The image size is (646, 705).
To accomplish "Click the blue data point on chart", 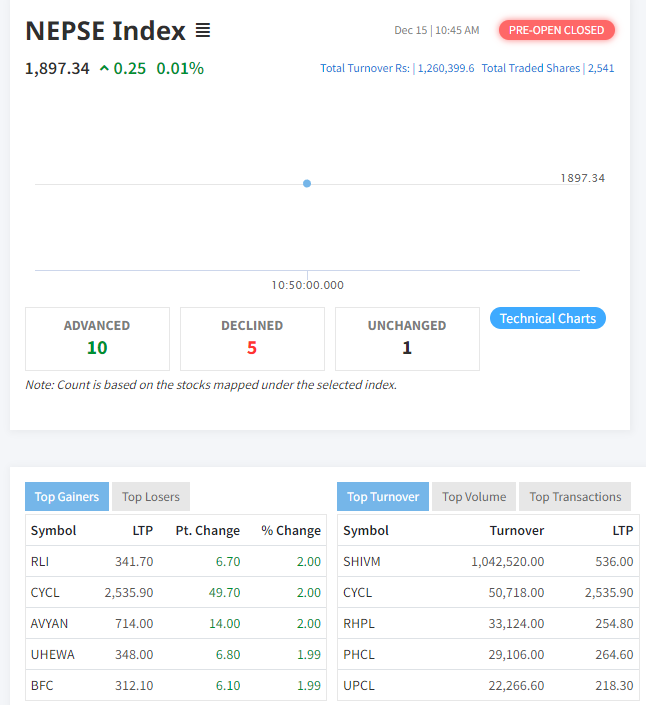I will (x=307, y=183).
